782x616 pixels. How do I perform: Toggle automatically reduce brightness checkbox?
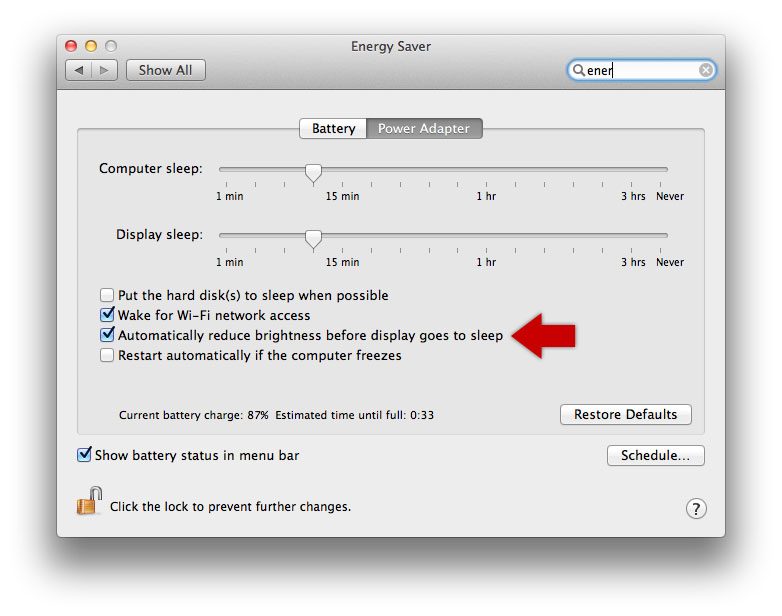click(107, 335)
